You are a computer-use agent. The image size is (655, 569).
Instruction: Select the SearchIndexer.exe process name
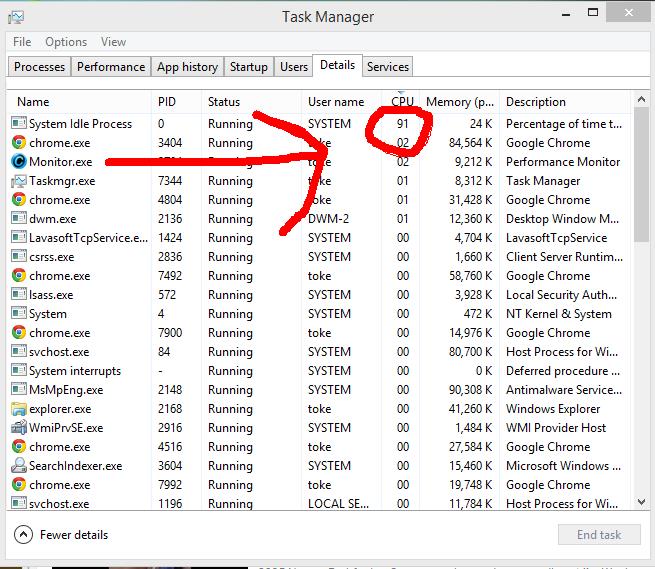pyautogui.click(x=76, y=466)
